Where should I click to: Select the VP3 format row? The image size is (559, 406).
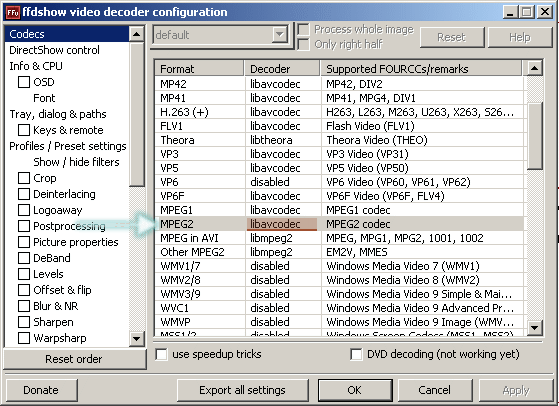[339, 154]
